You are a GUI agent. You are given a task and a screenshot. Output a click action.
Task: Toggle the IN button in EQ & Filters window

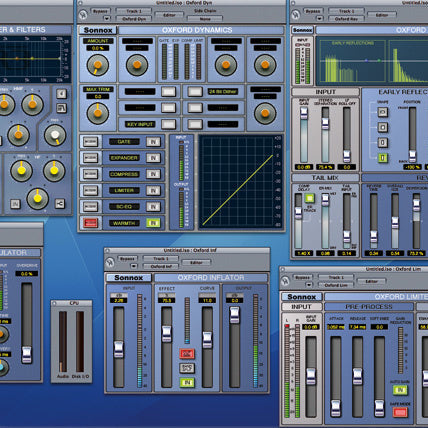[x=15, y=203]
